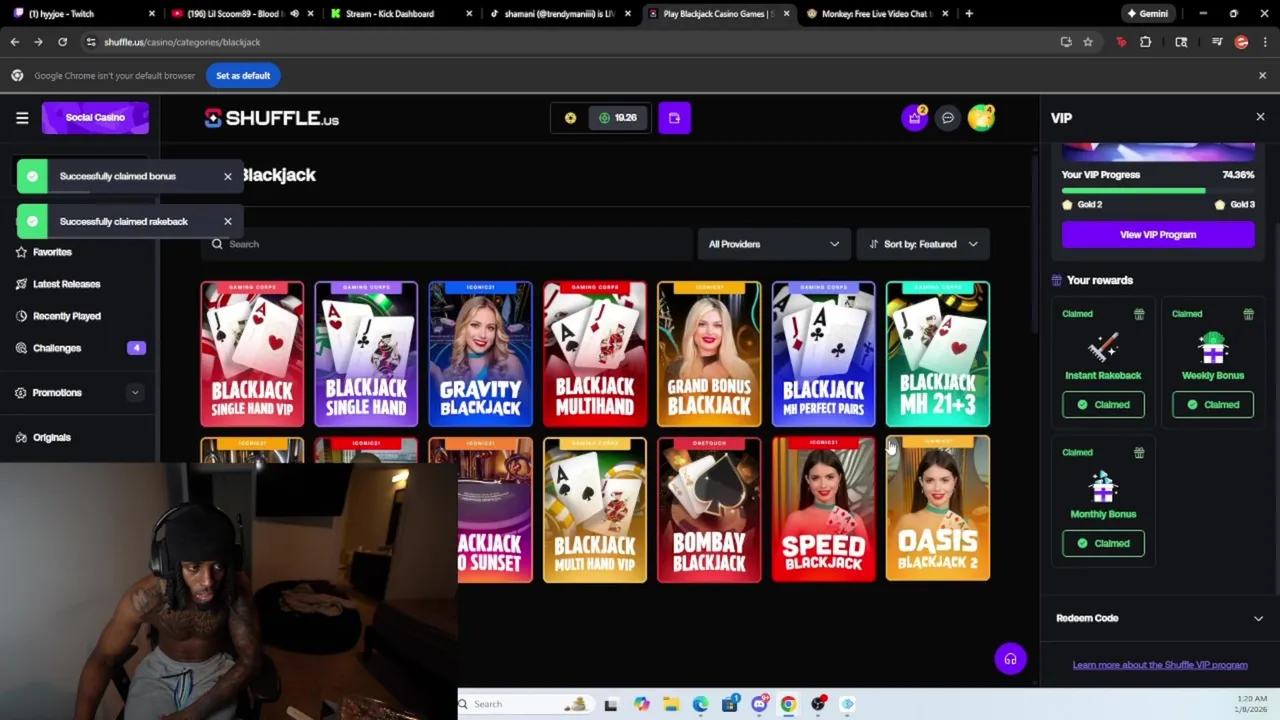Open the hamburger menu beside Social Casino
Image resolution: width=1280 pixels, height=720 pixels.
tap(22, 118)
